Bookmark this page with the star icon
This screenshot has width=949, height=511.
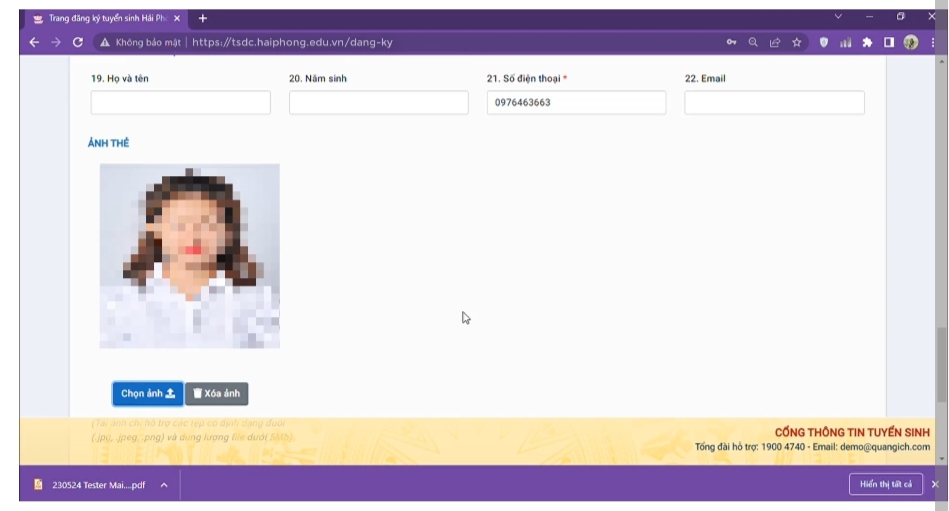(797, 43)
